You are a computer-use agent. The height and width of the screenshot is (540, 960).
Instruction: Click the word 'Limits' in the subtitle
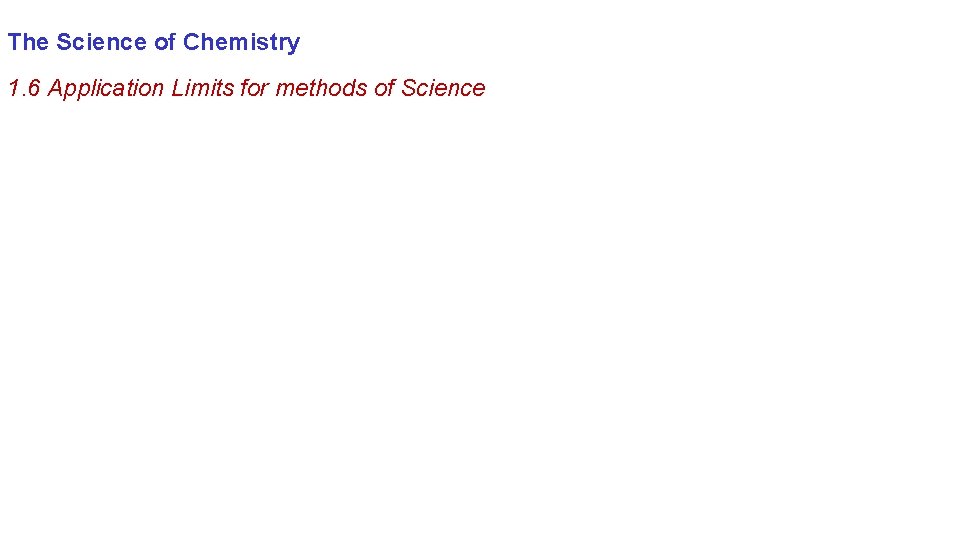[x=203, y=88]
